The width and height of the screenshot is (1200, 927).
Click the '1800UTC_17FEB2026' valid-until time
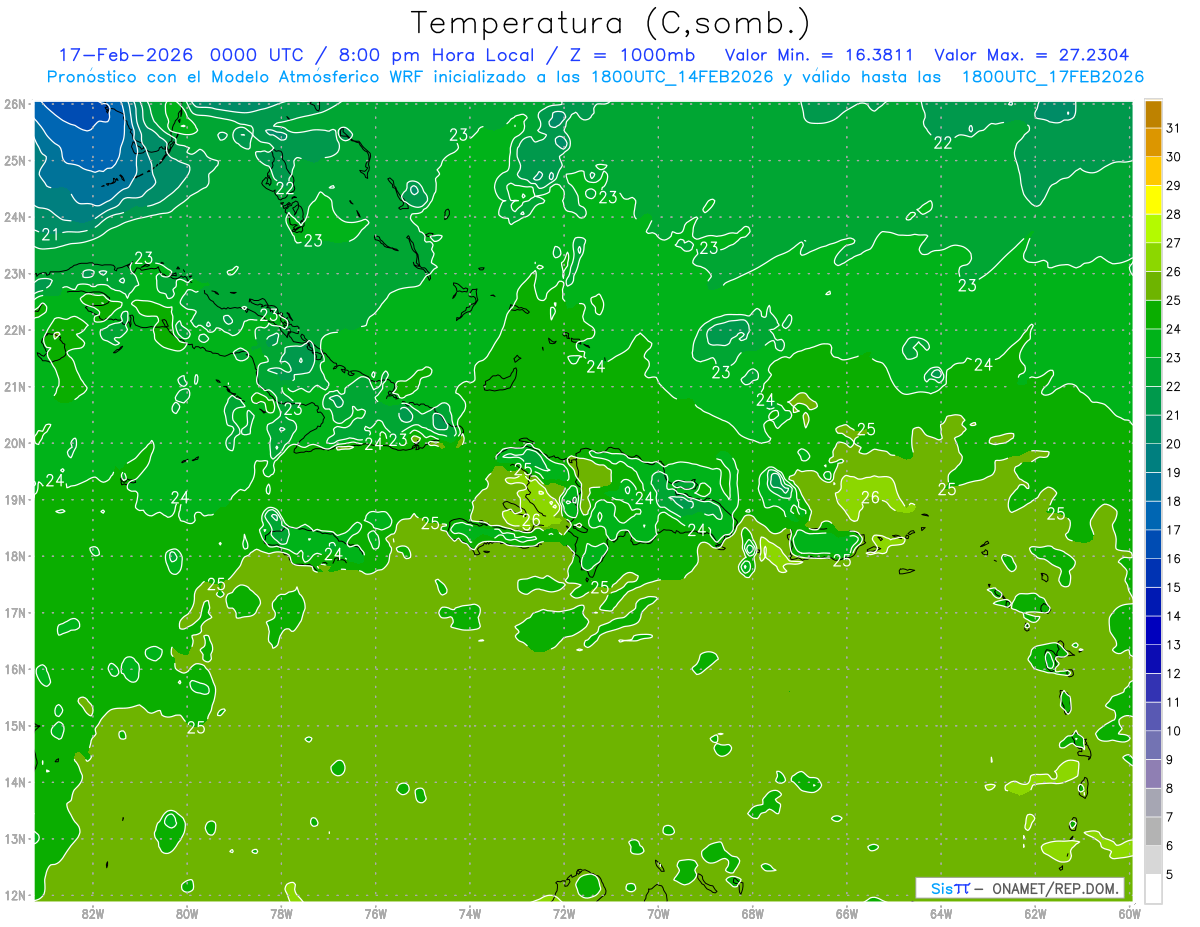pyautogui.click(x=1052, y=77)
